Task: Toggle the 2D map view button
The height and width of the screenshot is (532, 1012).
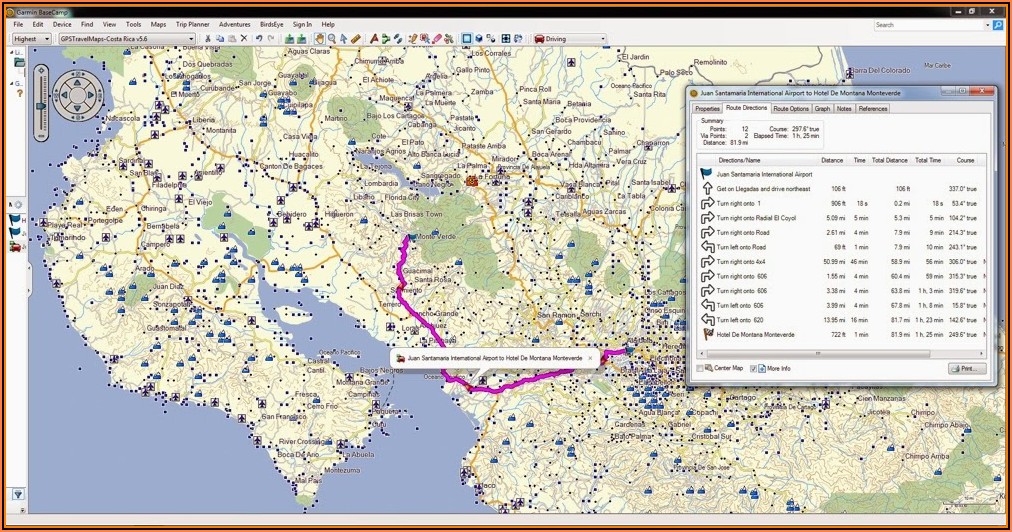Action: [x=466, y=39]
